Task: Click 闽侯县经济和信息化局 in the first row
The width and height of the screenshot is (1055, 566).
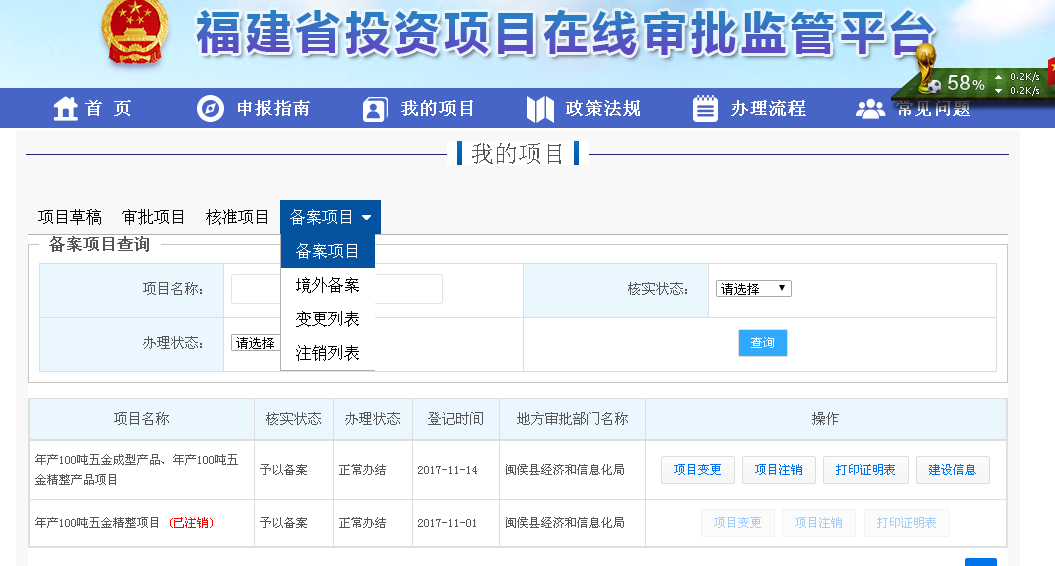Action: 565,470
